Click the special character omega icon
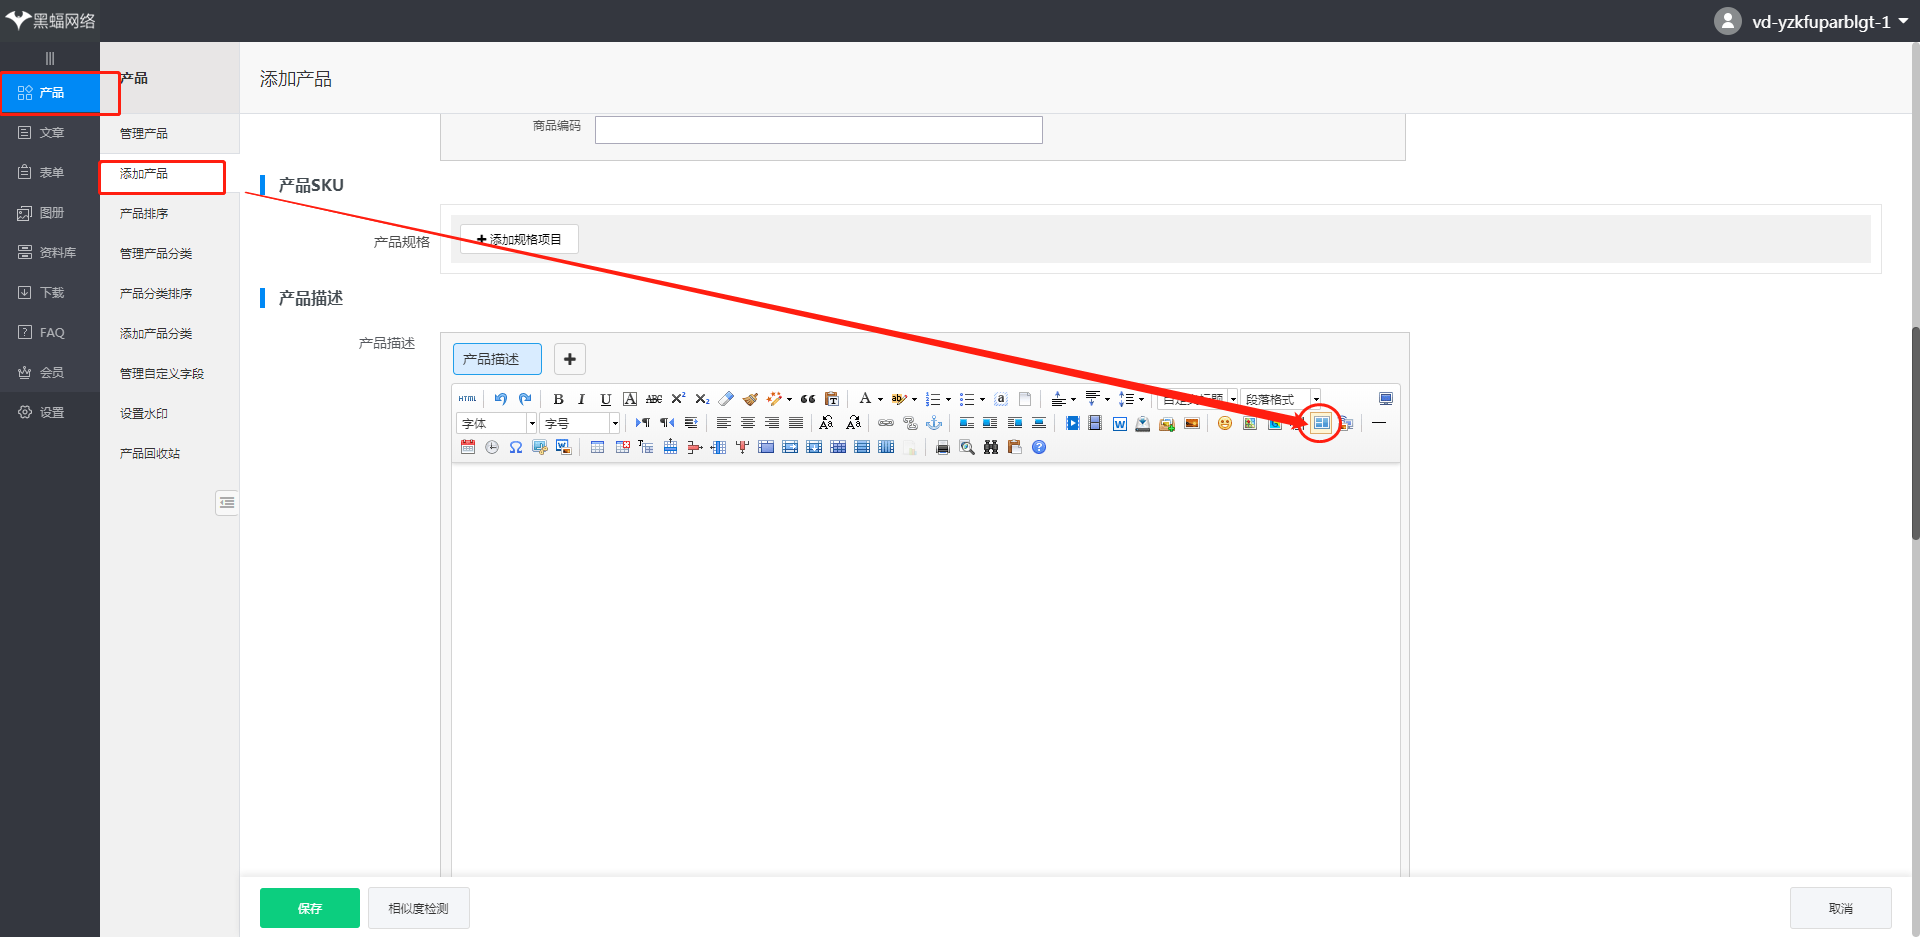This screenshot has height=937, width=1920. pyautogui.click(x=516, y=447)
